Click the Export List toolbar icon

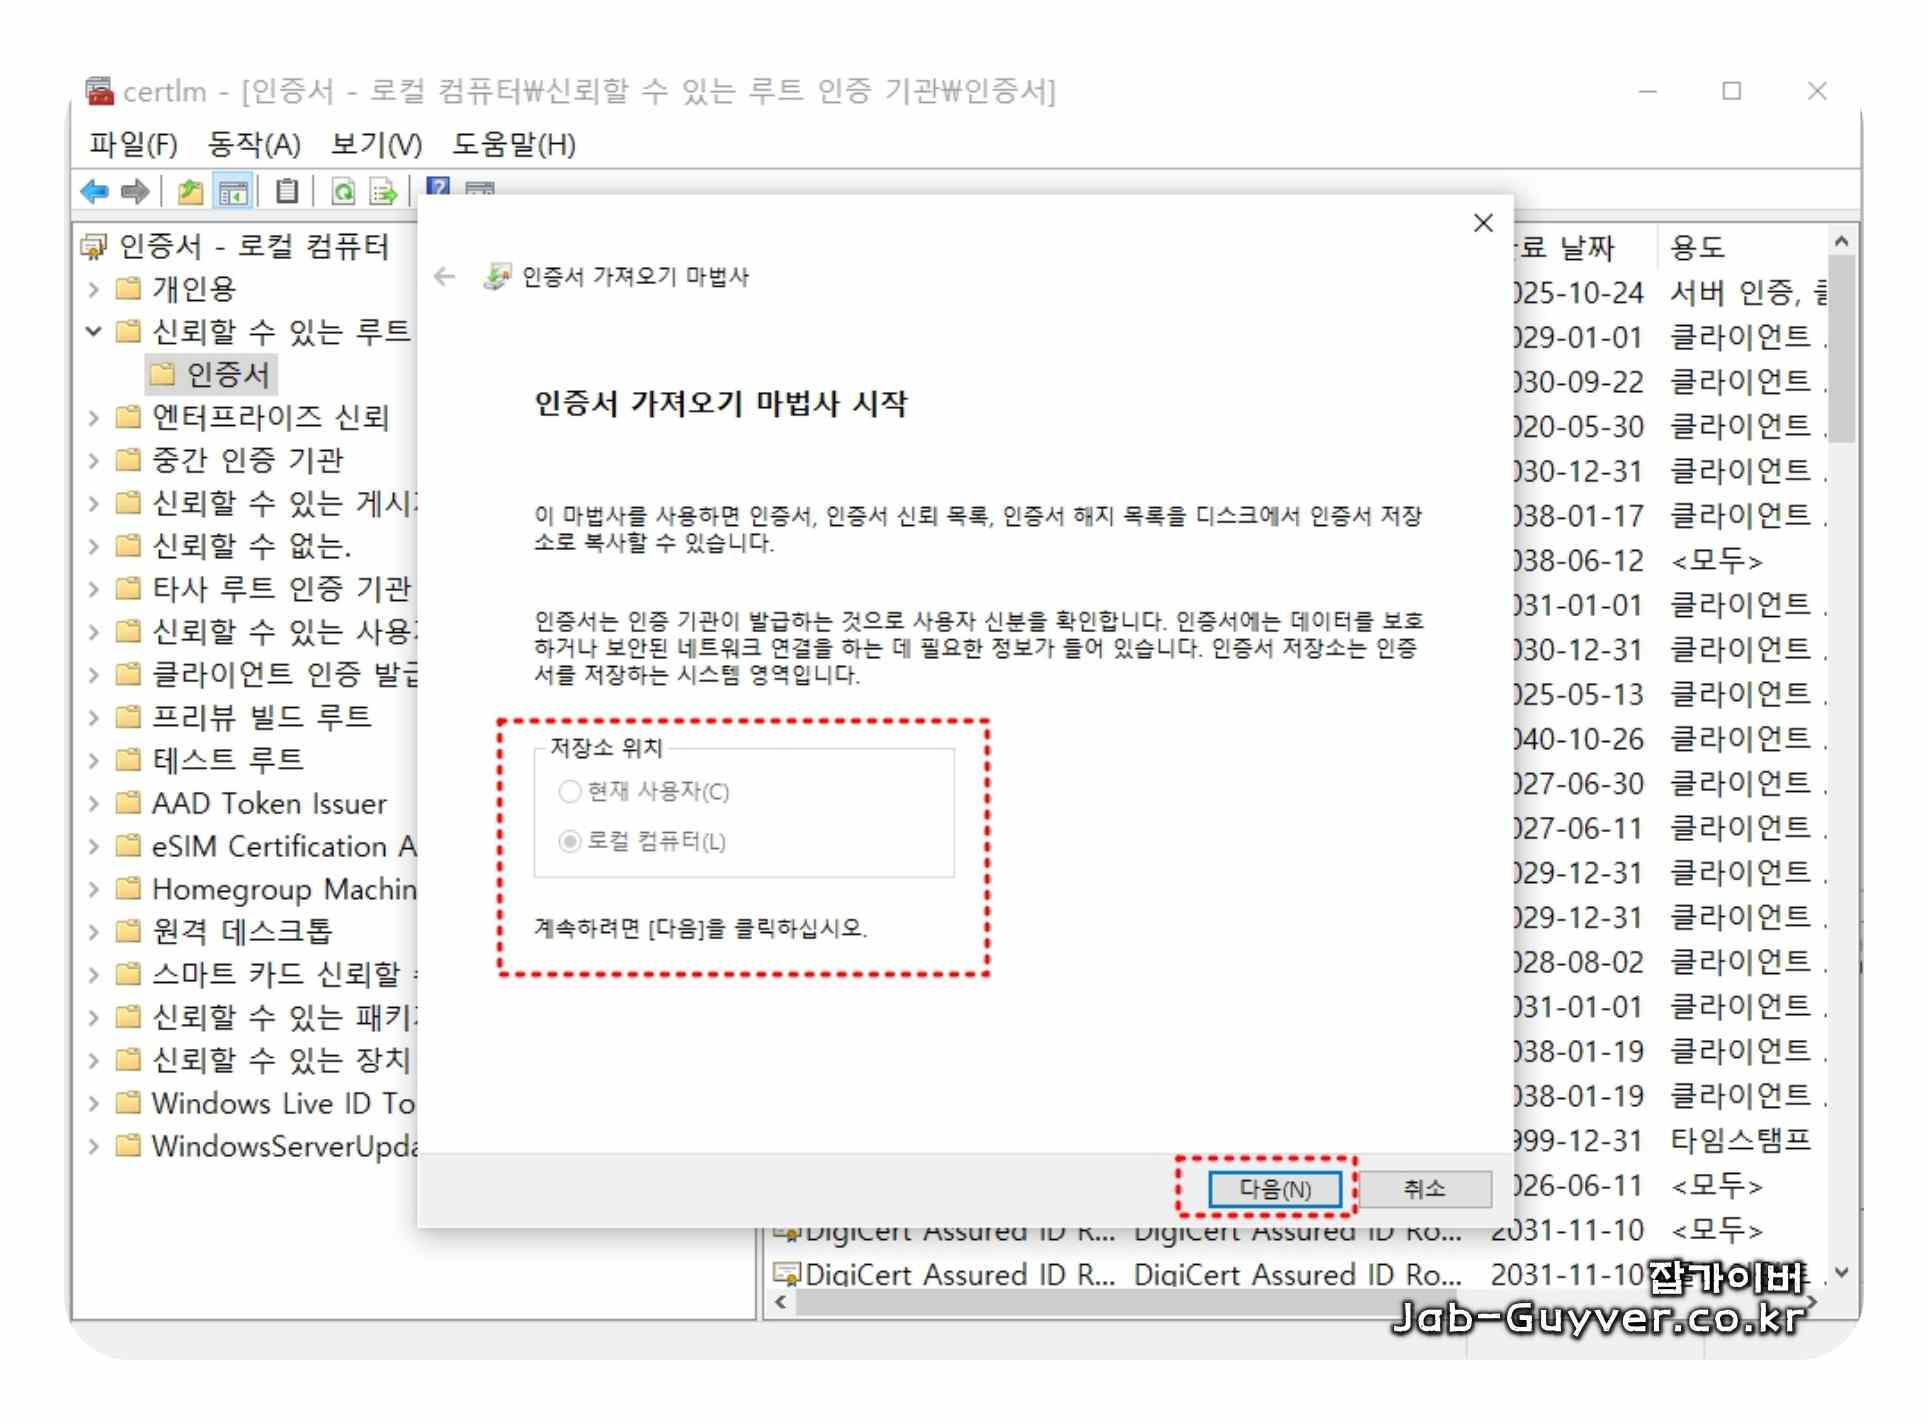383,191
